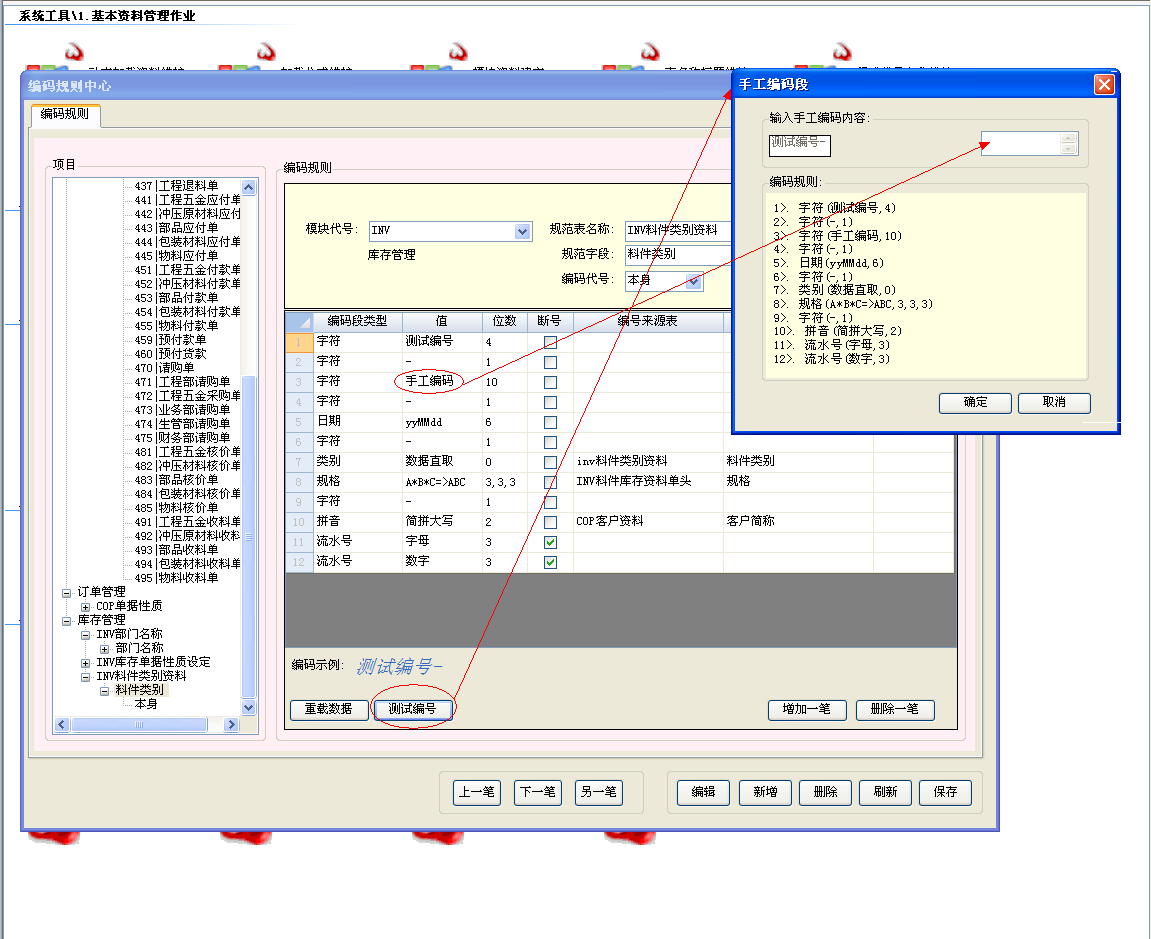
Task: Switch to the 编码规则 tab
Action: 64,114
